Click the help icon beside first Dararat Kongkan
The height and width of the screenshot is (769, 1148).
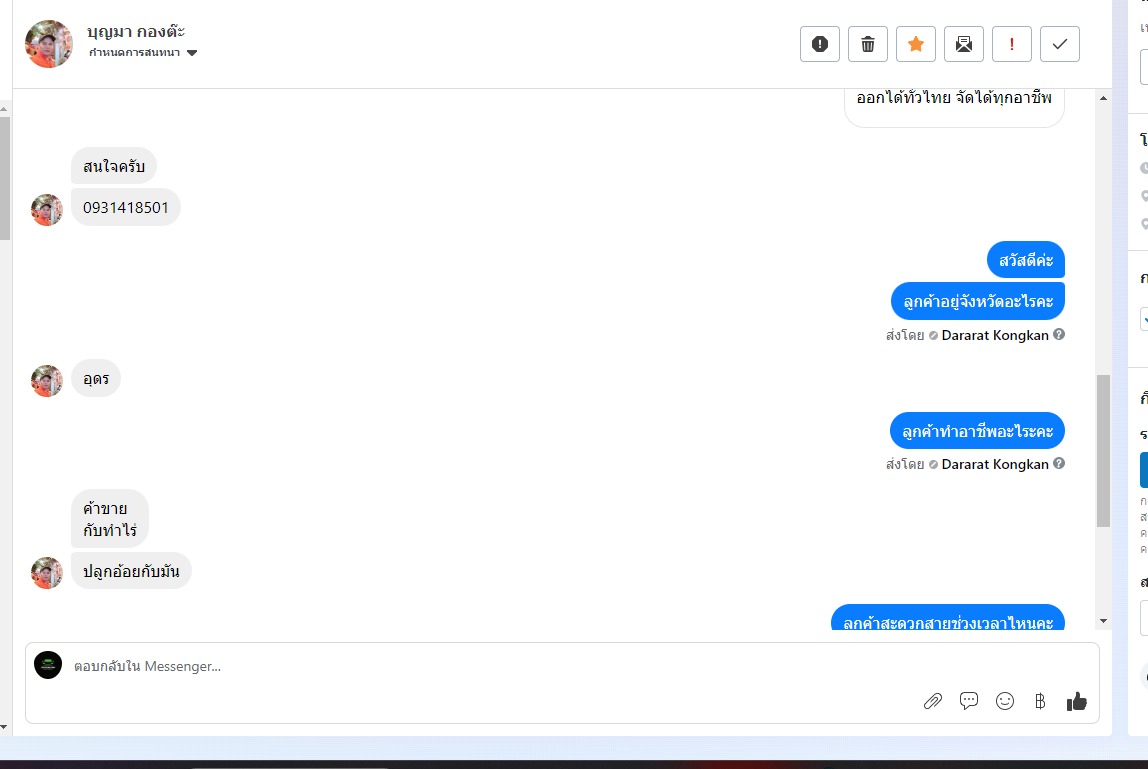tap(1059, 335)
